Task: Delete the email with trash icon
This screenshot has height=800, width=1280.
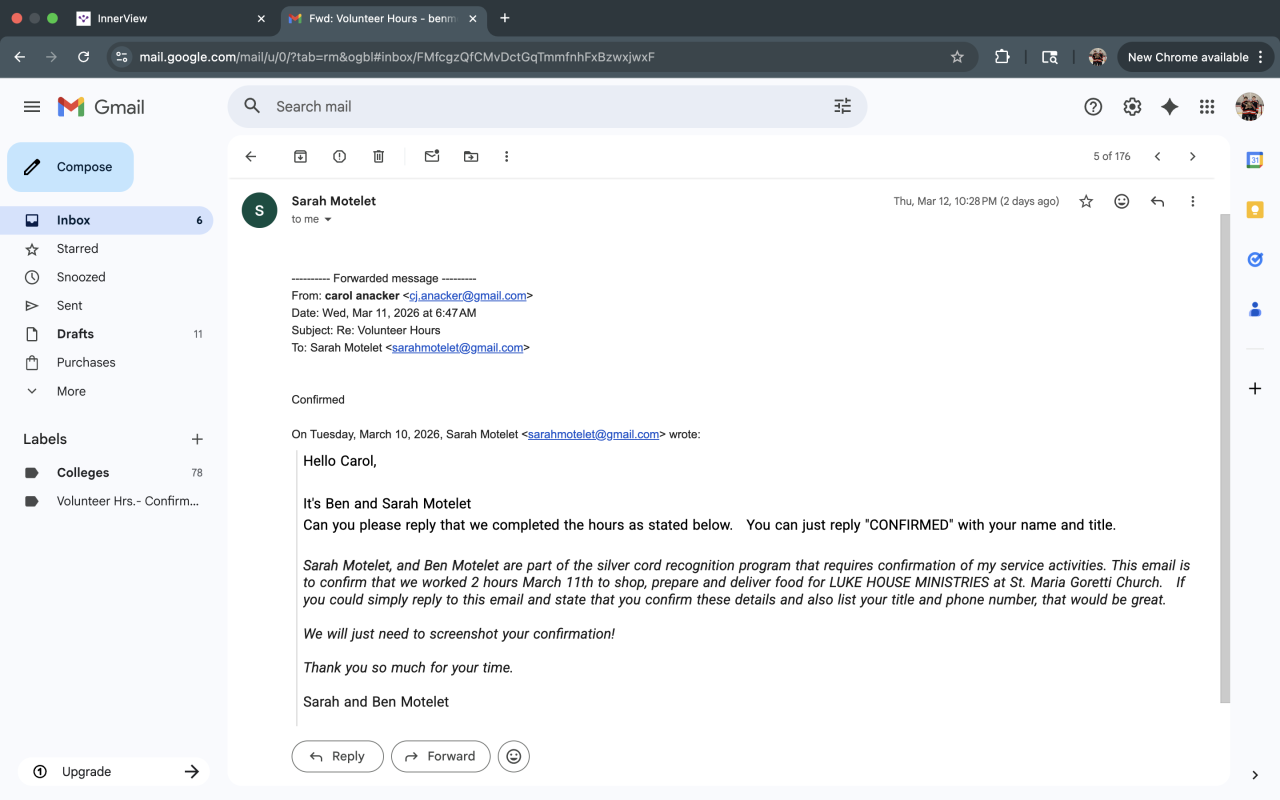Action: click(379, 157)
